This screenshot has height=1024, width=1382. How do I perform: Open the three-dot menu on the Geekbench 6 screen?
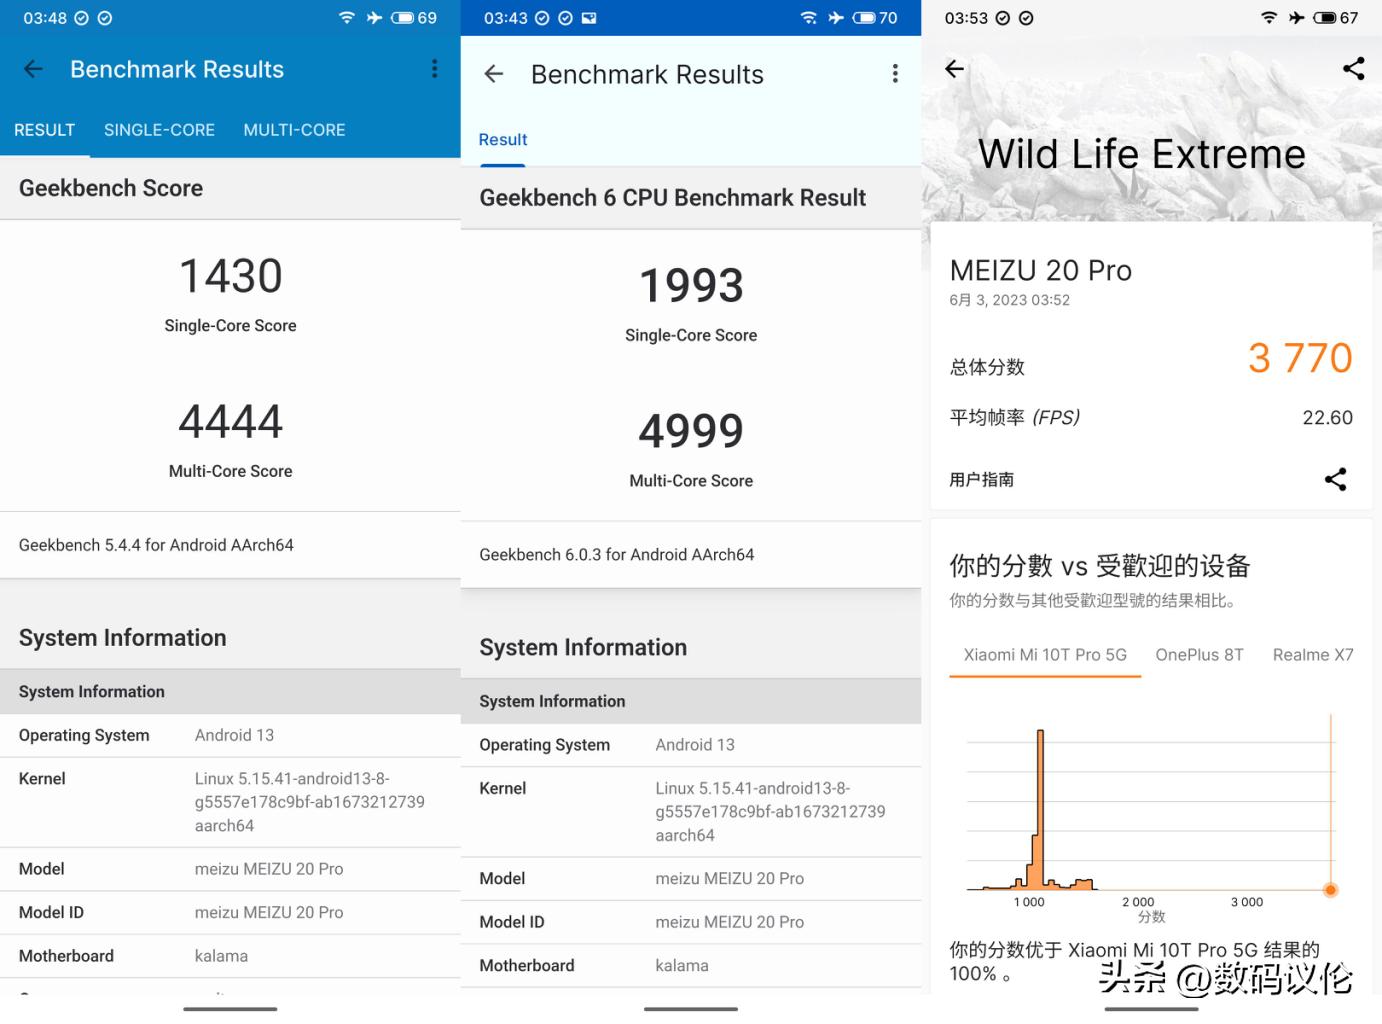tap(895, 74)
